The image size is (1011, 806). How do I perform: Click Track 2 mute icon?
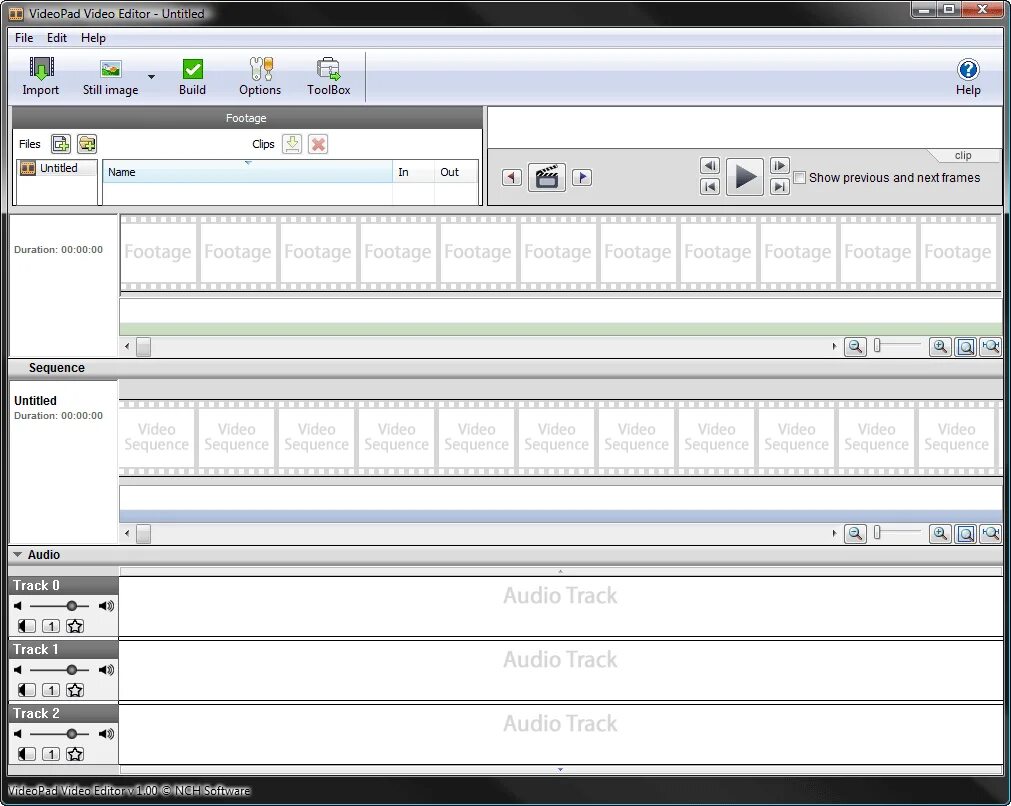[26, 754]
